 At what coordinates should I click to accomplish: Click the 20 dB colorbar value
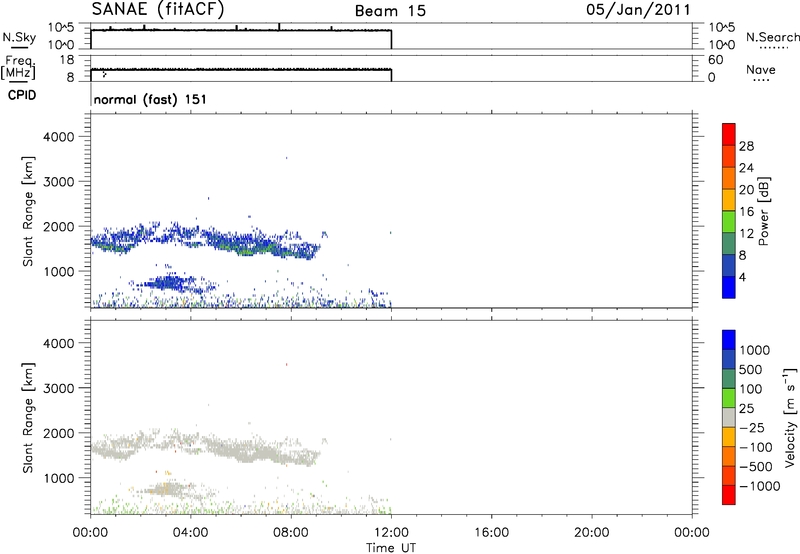tap(746, 190)
